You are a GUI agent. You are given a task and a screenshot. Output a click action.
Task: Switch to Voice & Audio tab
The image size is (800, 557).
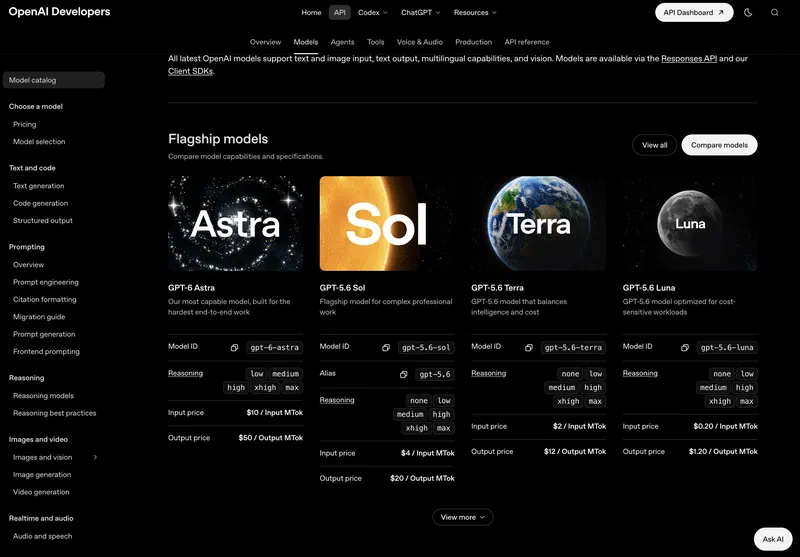[x=419, y=42]
